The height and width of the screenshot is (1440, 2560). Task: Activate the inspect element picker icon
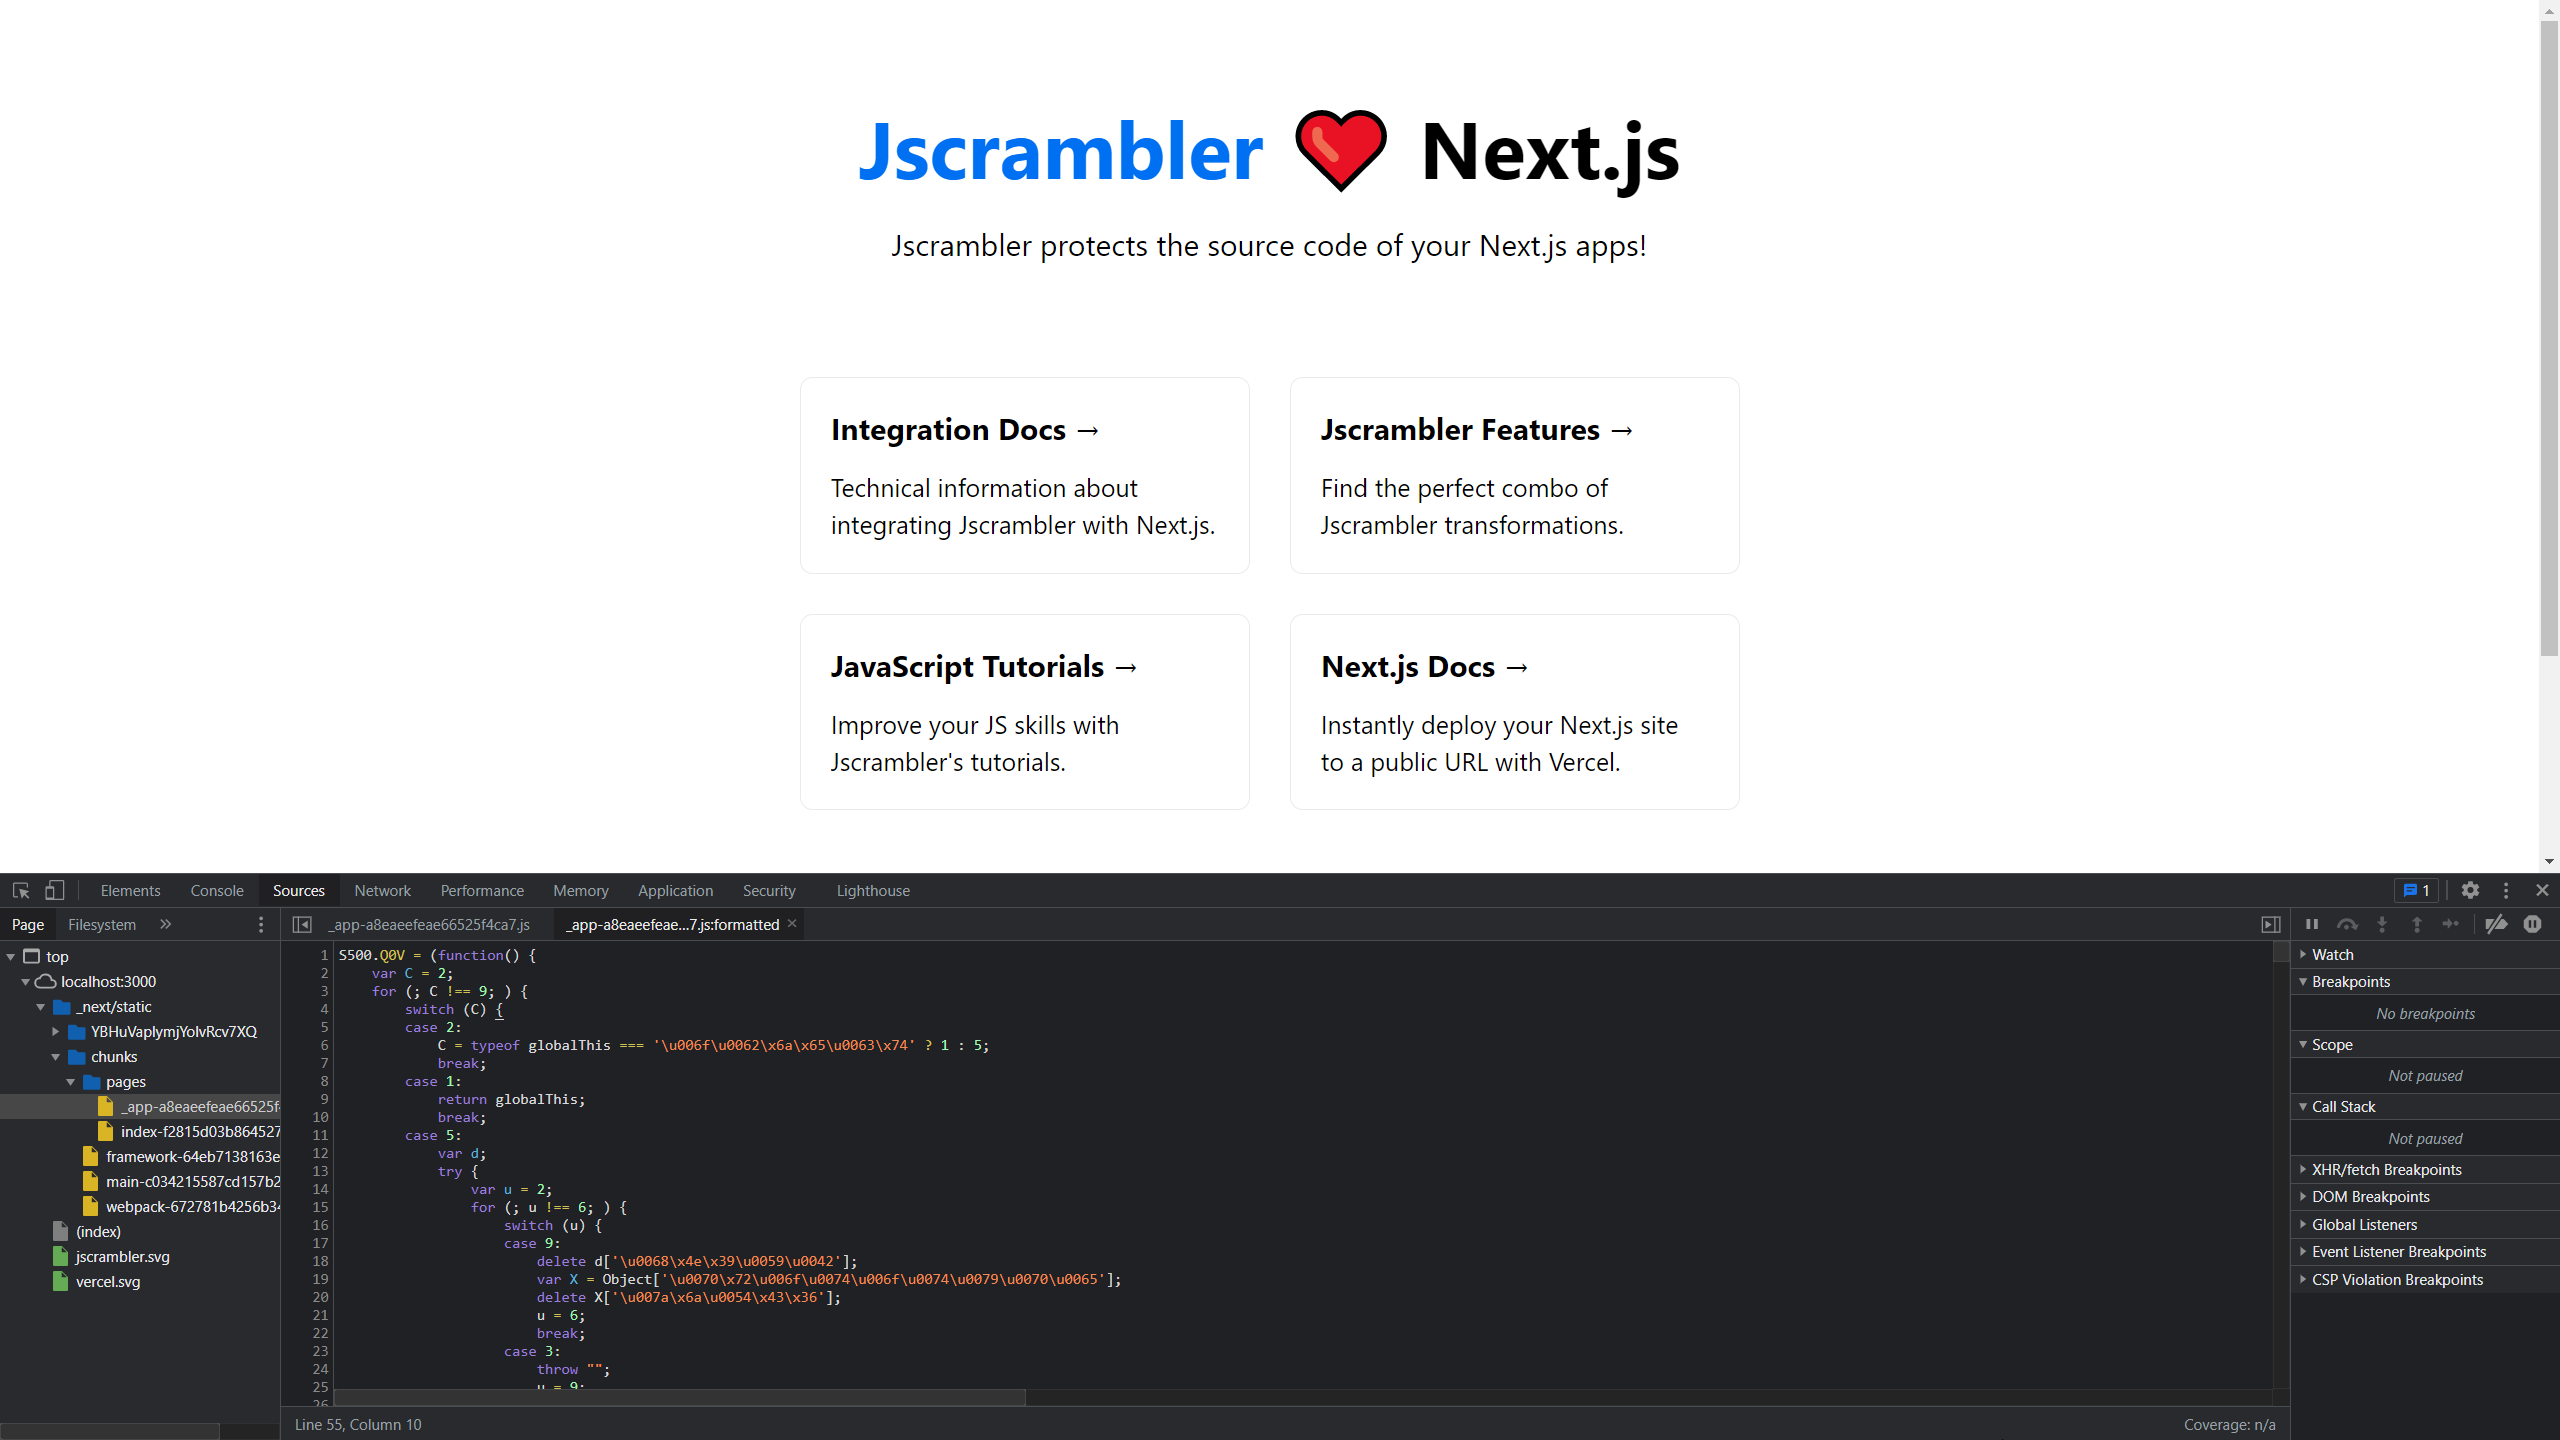[x=21, y=890]
